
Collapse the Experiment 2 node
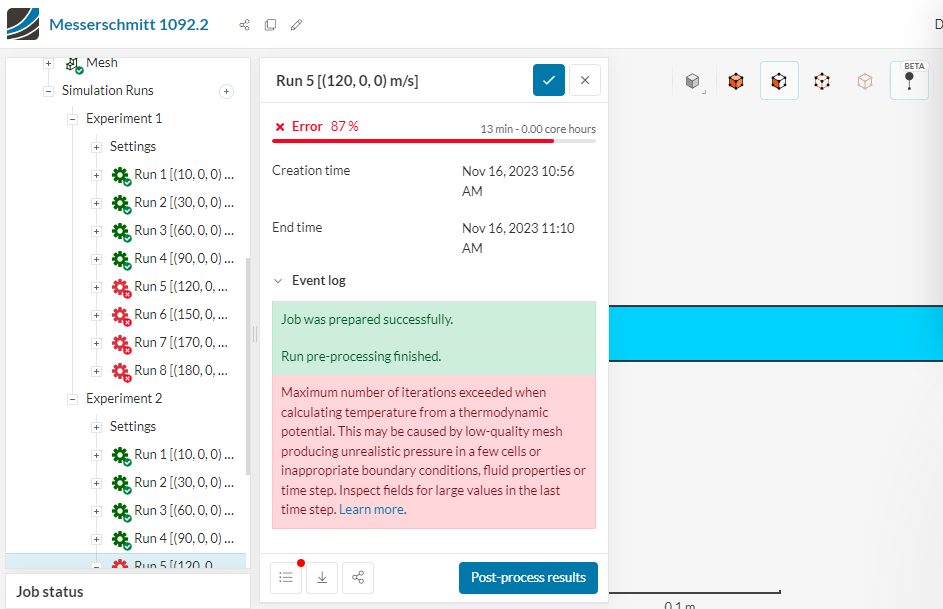click(72, 399)
